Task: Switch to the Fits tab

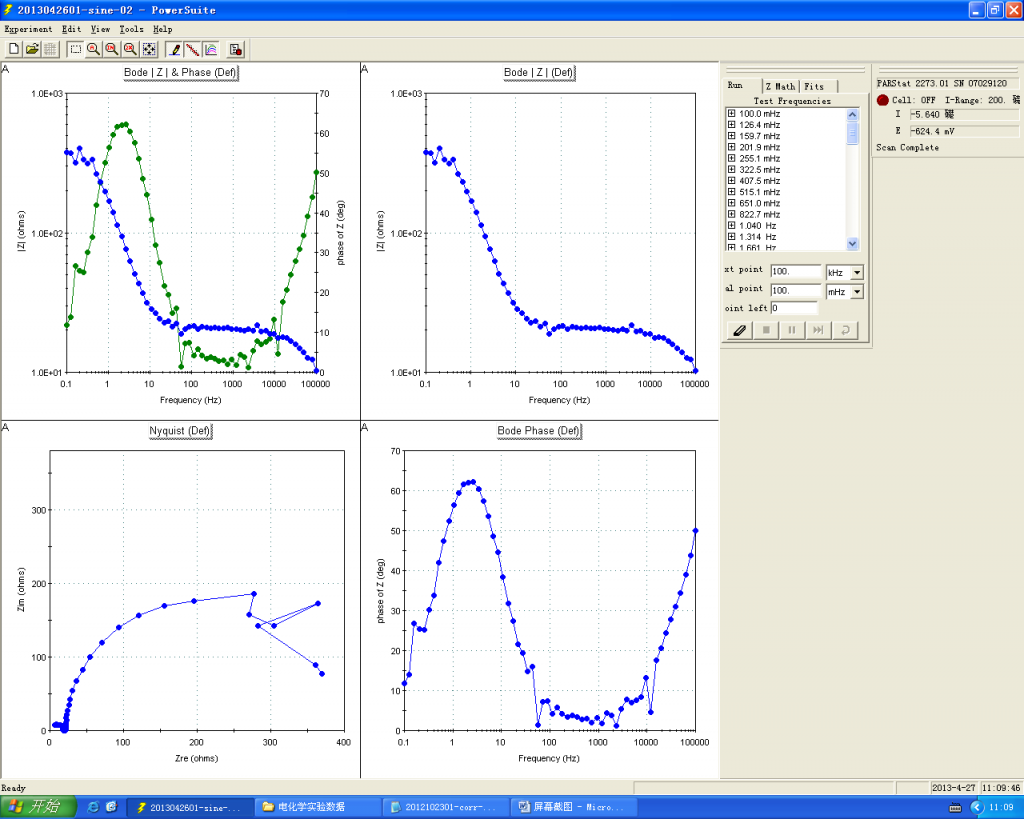Action: point(818,86)
